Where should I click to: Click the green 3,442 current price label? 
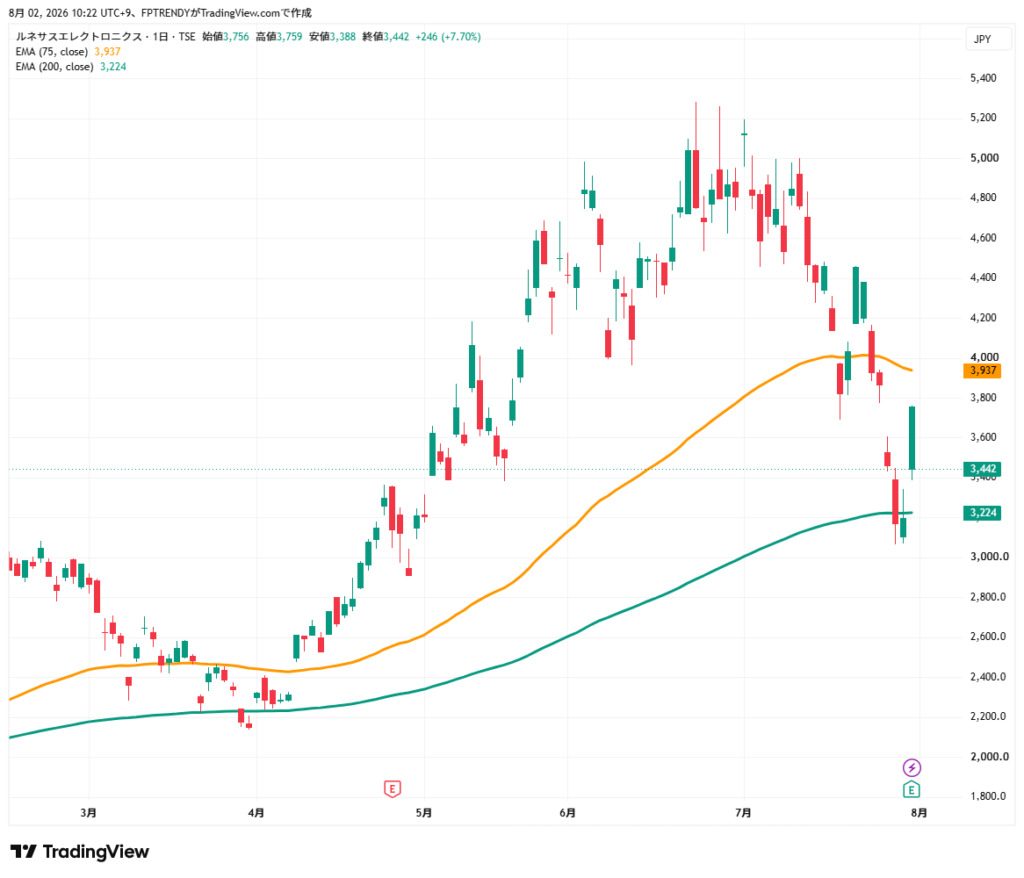click(982, 468)
